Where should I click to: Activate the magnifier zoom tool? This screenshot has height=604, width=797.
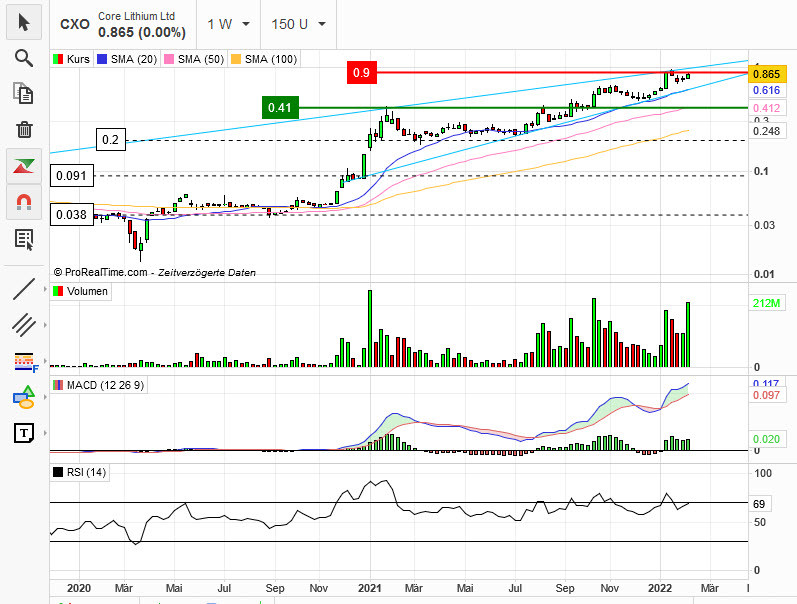(x=24, y=57)
